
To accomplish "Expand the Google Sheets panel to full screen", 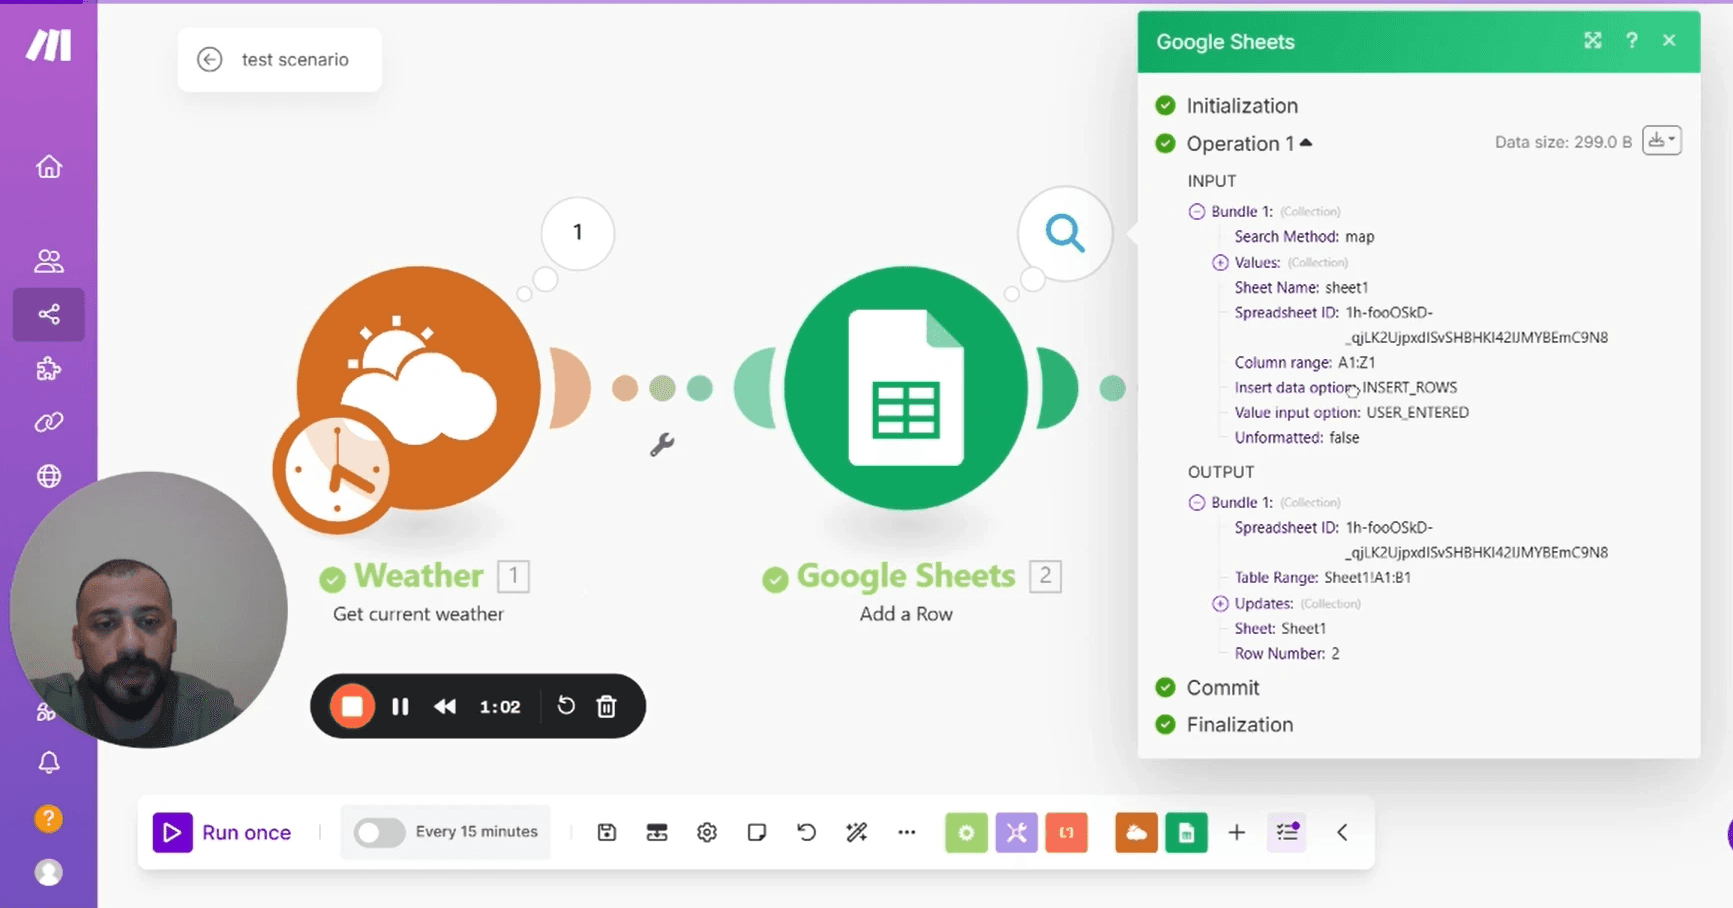I will pos(1593,40).
